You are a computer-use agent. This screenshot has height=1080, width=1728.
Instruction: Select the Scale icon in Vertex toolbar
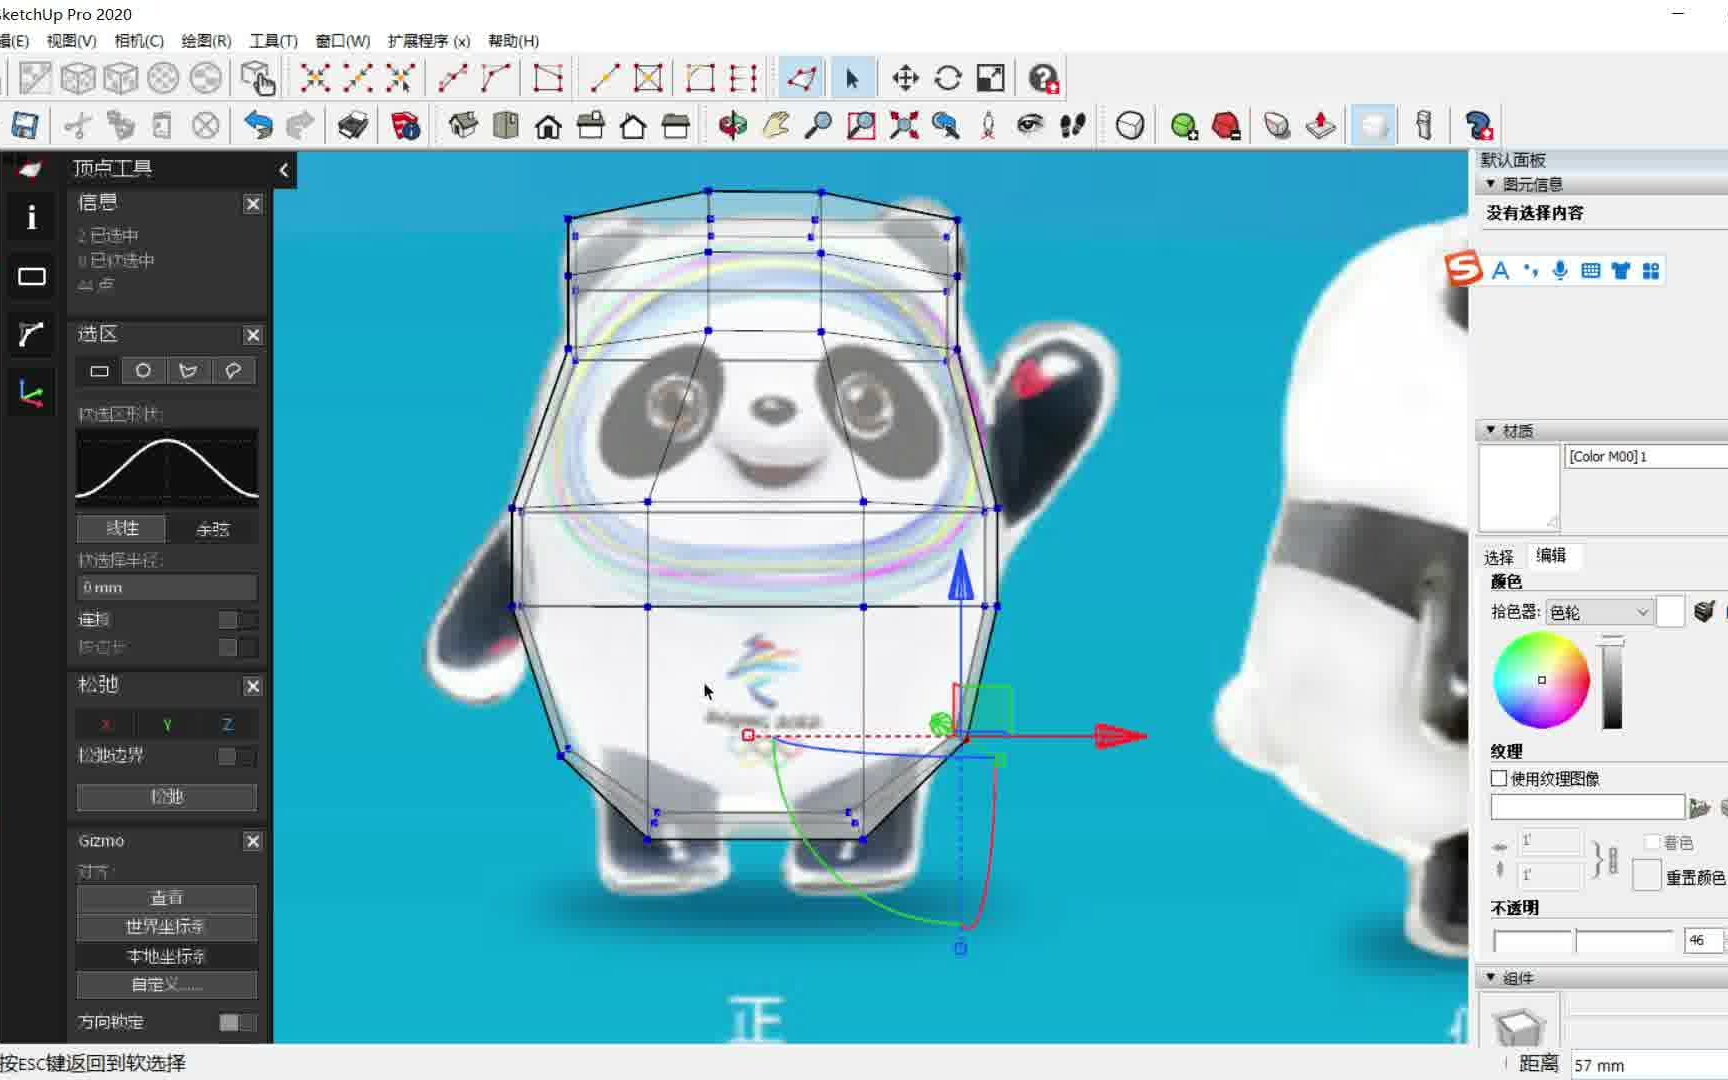tap(991, 78)
